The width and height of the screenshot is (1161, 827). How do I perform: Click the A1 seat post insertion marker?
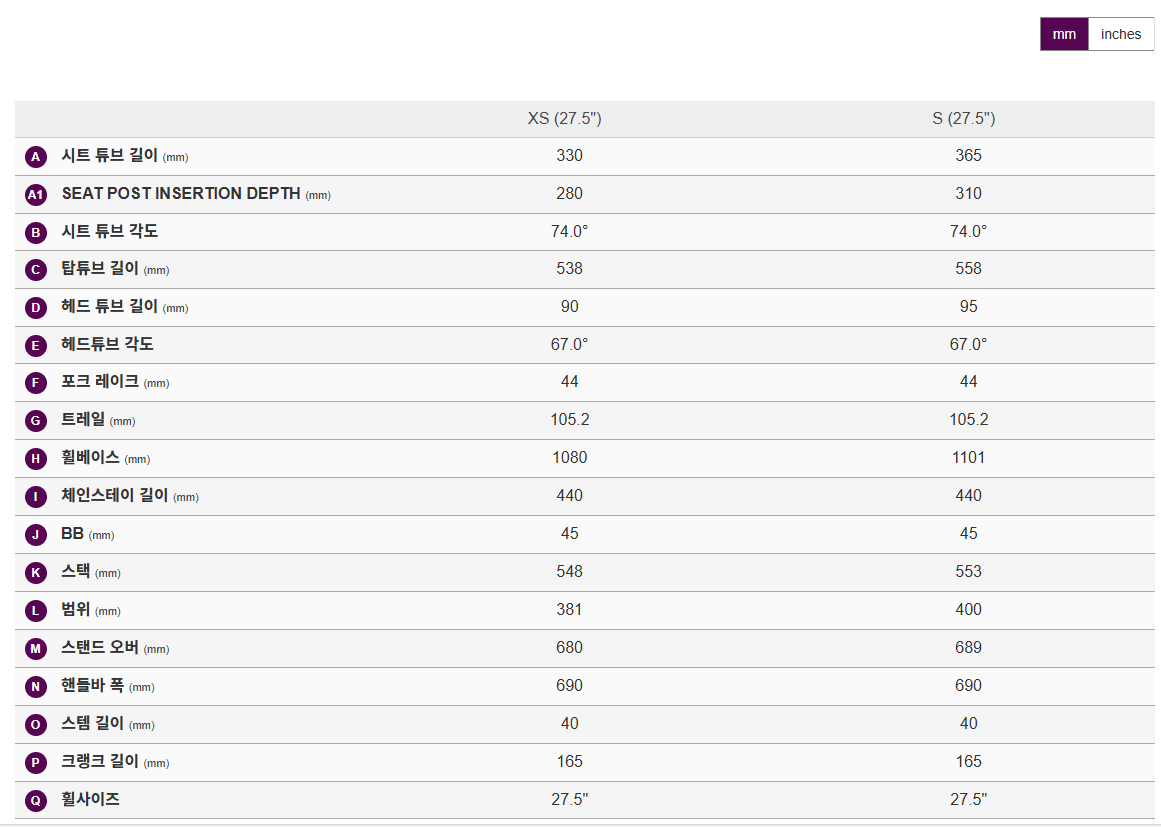coord(36,195)
